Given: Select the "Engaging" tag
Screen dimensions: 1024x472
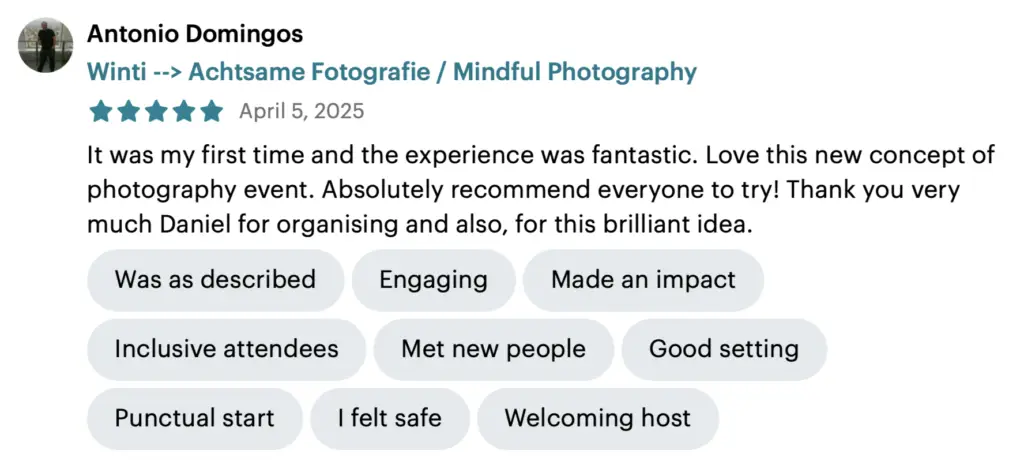Looking at the screenshot, I should coord(433,280).
